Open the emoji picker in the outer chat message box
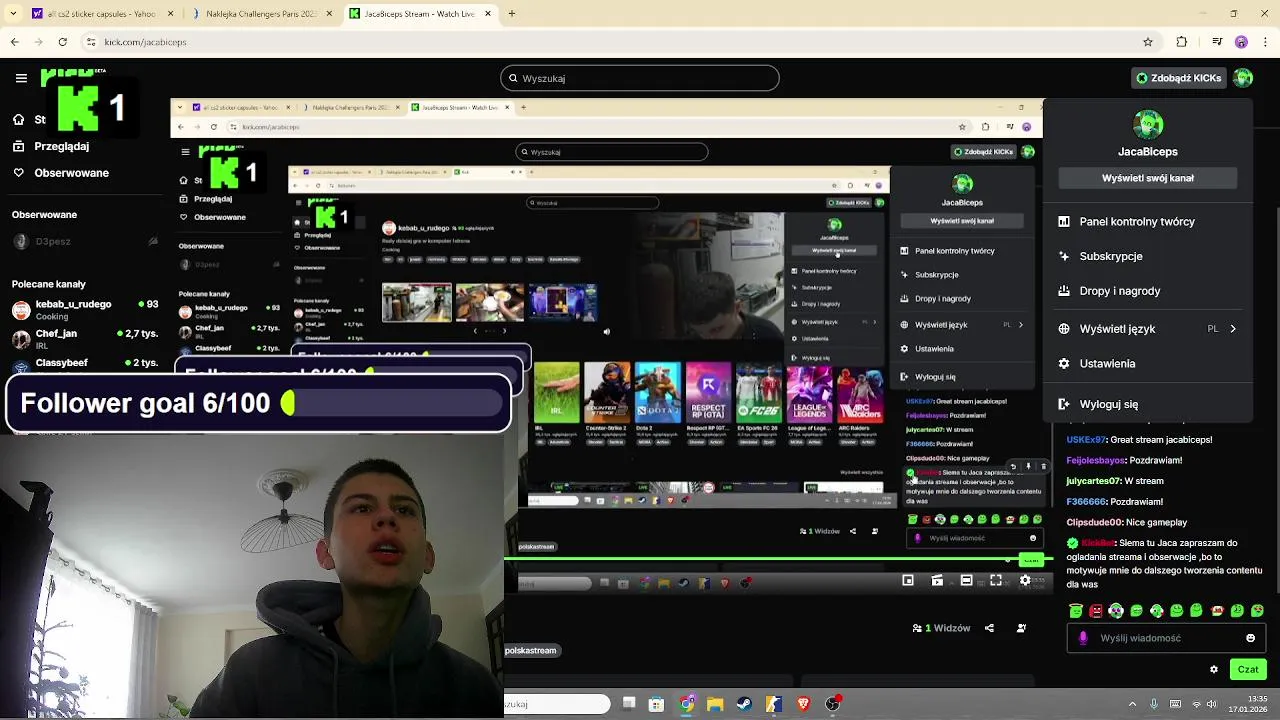The image size is (1280, 720). pyautogui.click(x=1250, y=638)
